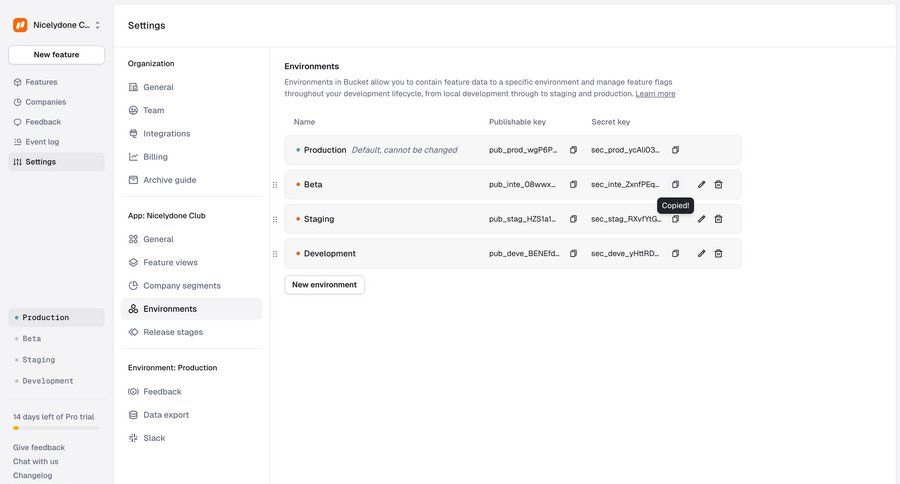The width and height of the screenshot is (900, 484).
Task: Click Give feedback link
Action: tap(39, 447)
